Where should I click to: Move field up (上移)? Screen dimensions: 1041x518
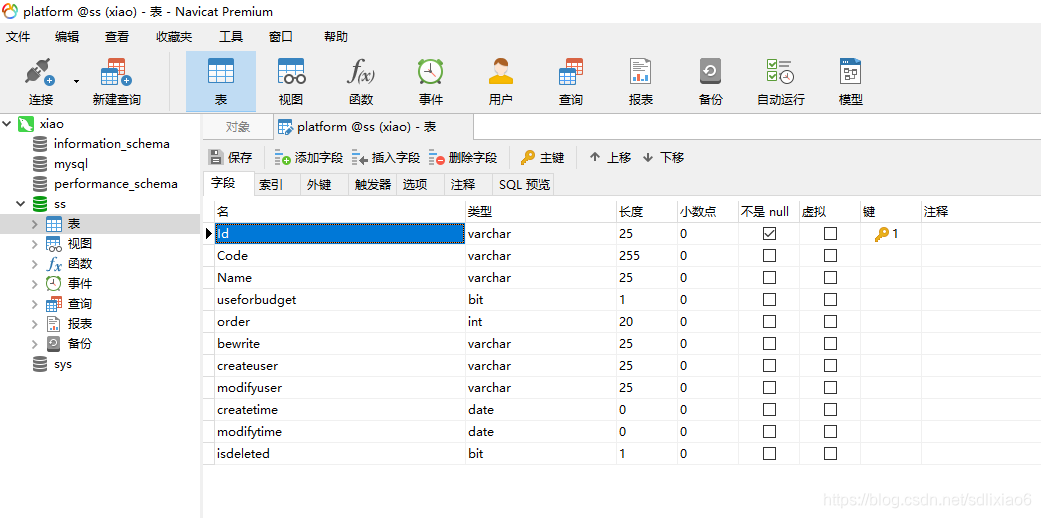click(610, 157)
